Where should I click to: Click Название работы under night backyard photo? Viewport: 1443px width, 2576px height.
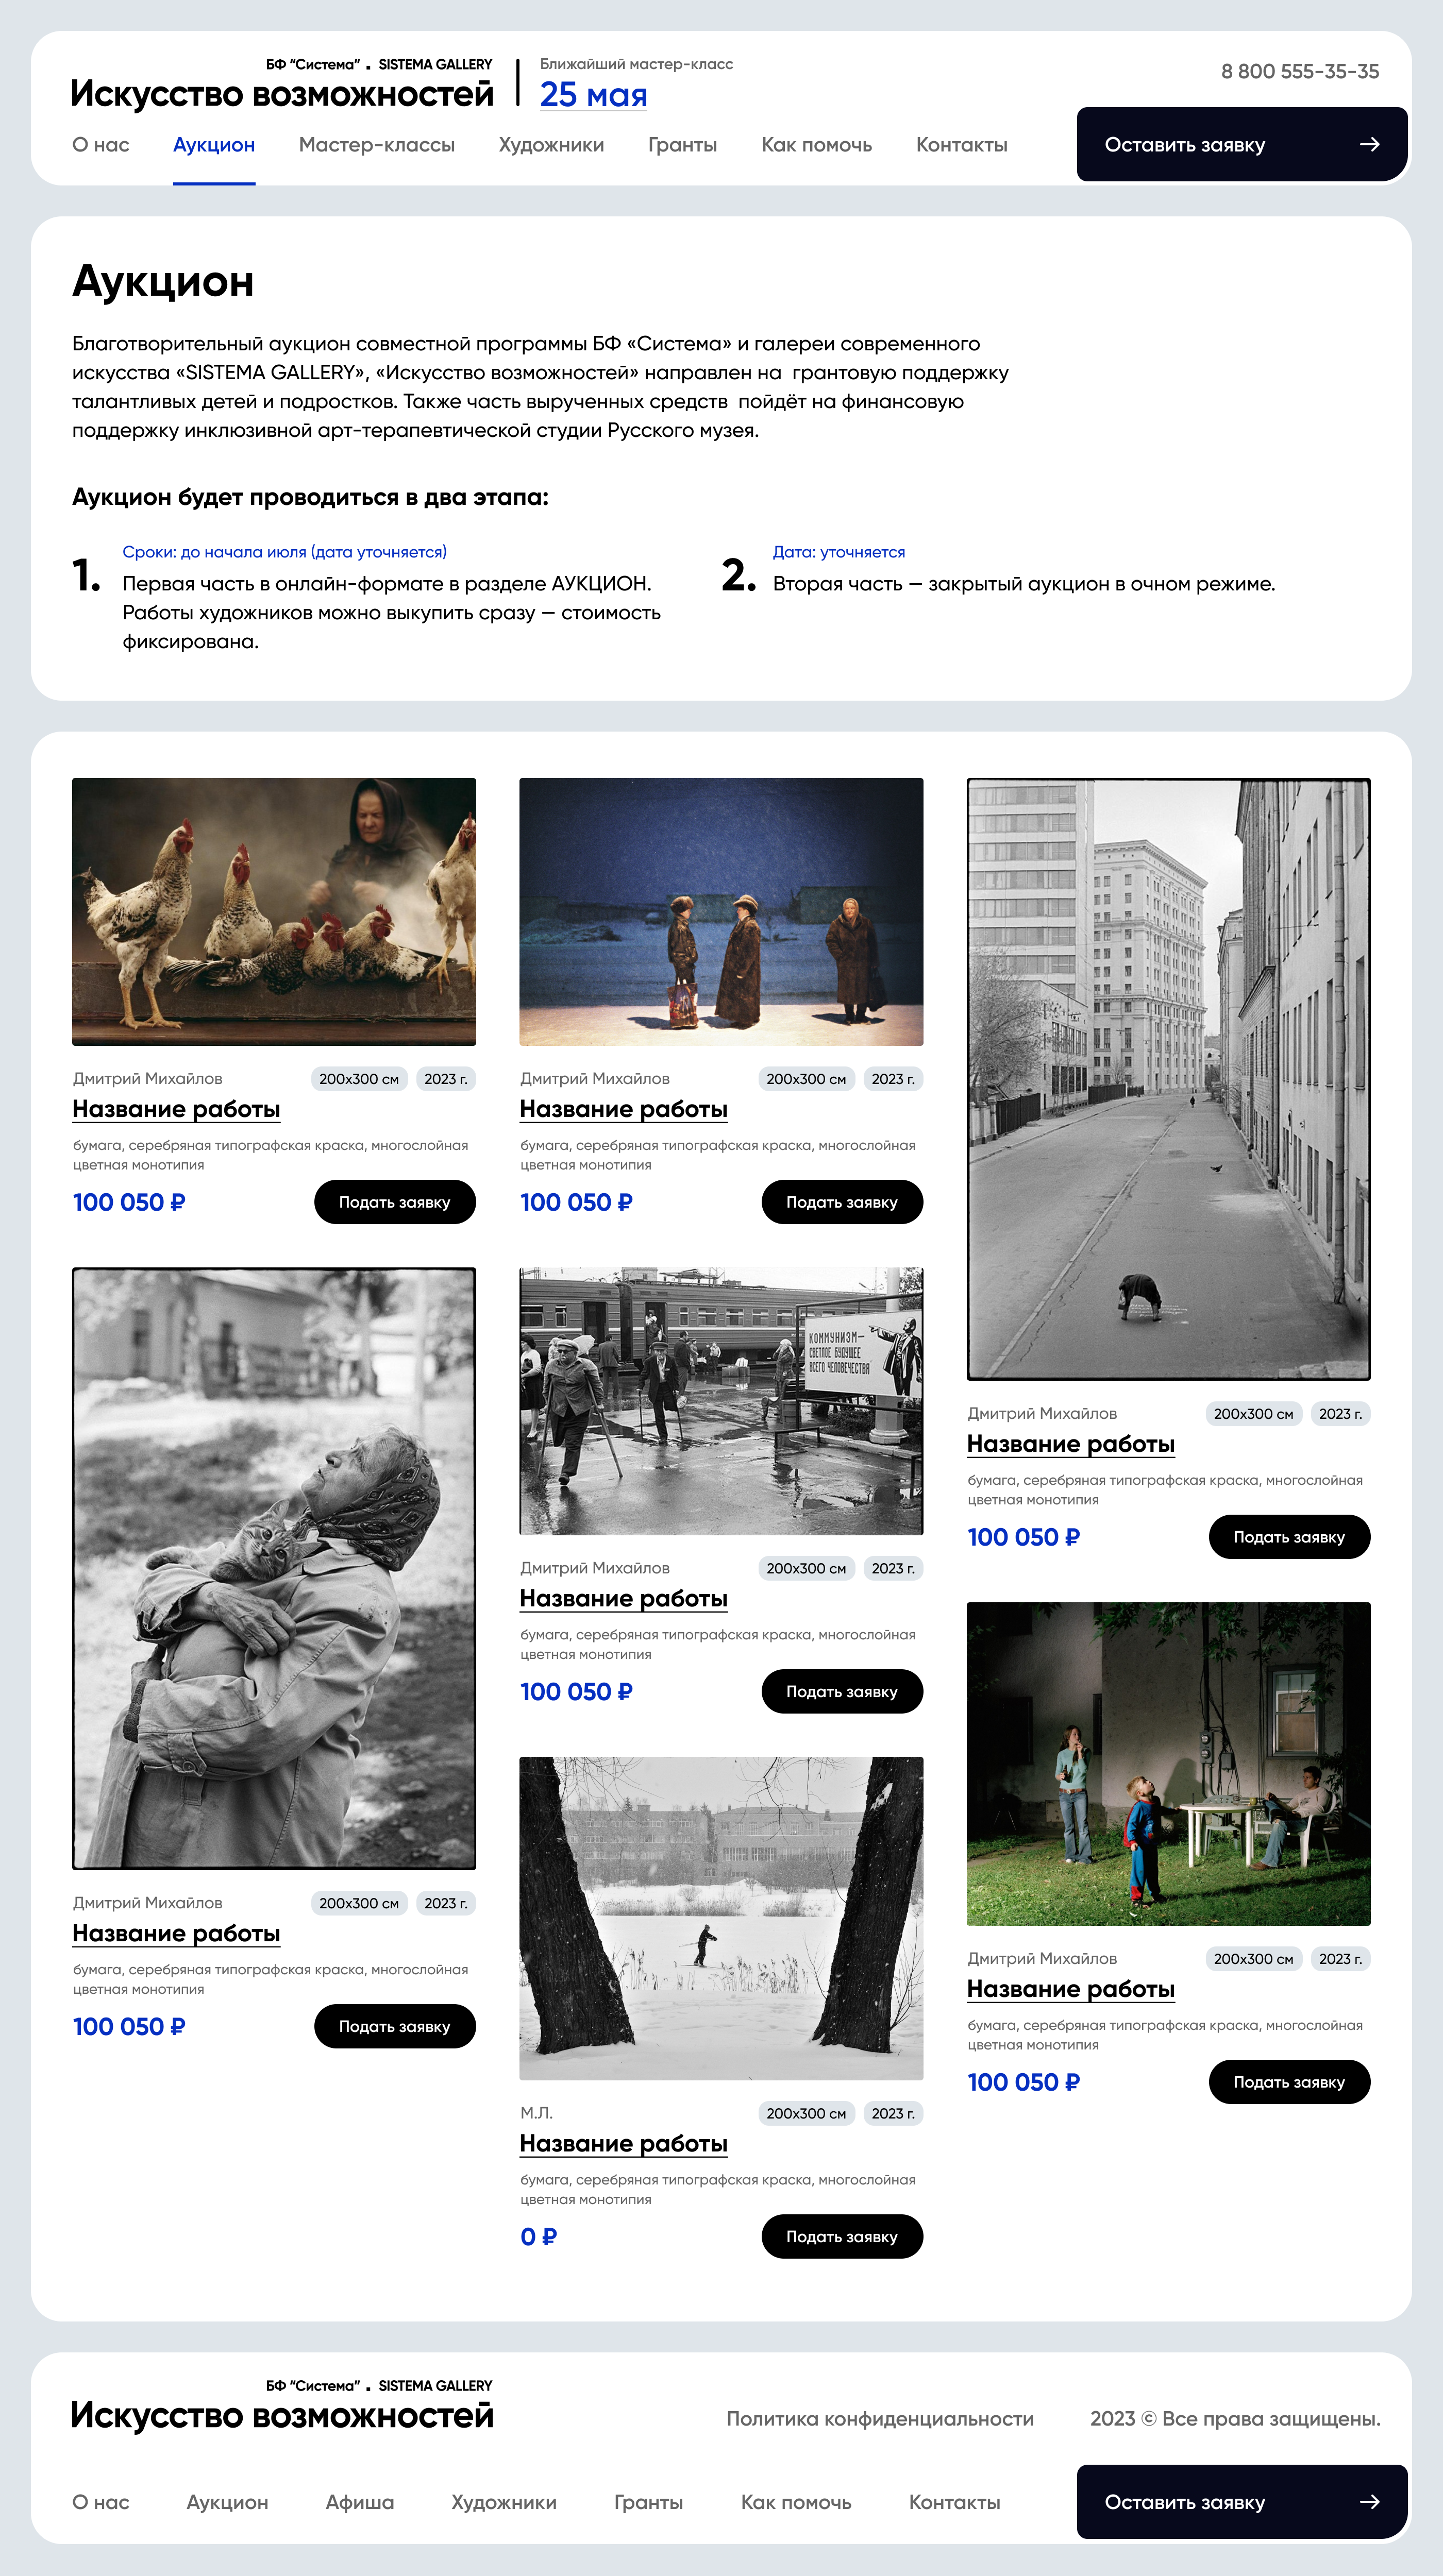(1070, 1989)
